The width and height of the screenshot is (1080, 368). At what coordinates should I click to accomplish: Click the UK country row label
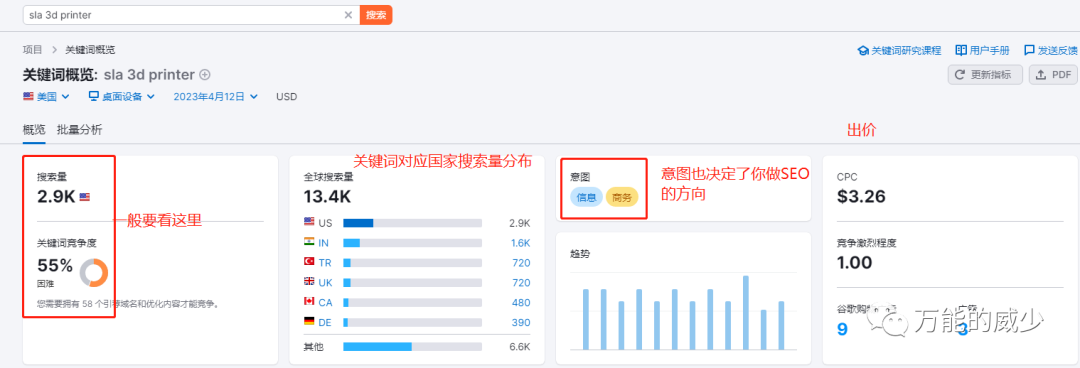(325, 283)
